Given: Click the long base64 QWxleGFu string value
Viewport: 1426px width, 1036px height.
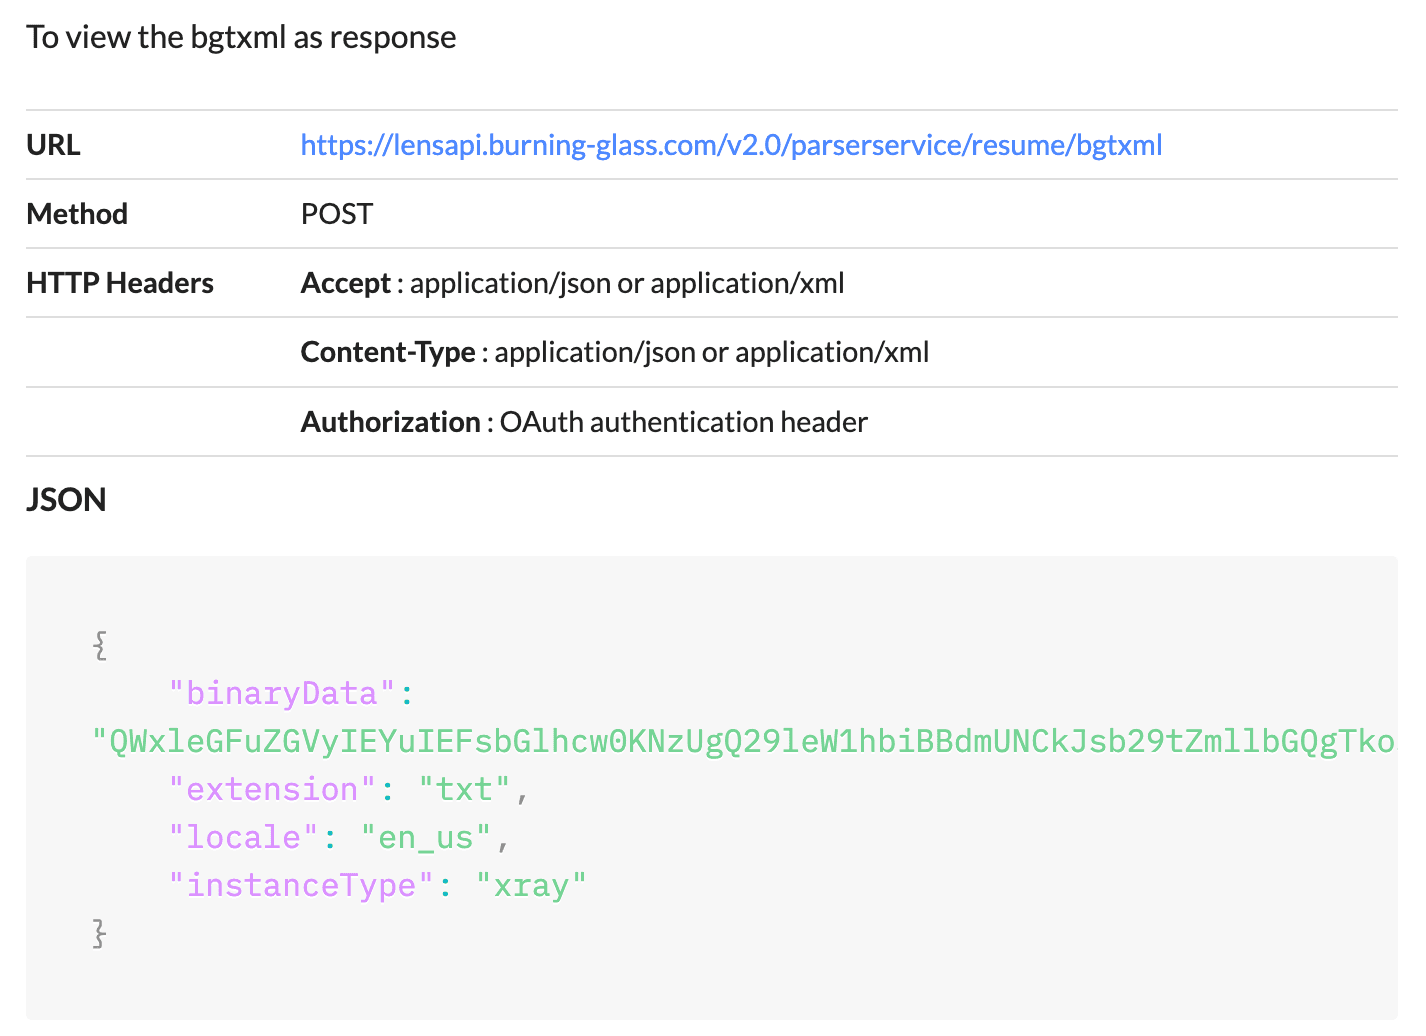Looking at the screenshot, I should pos(744,741).
